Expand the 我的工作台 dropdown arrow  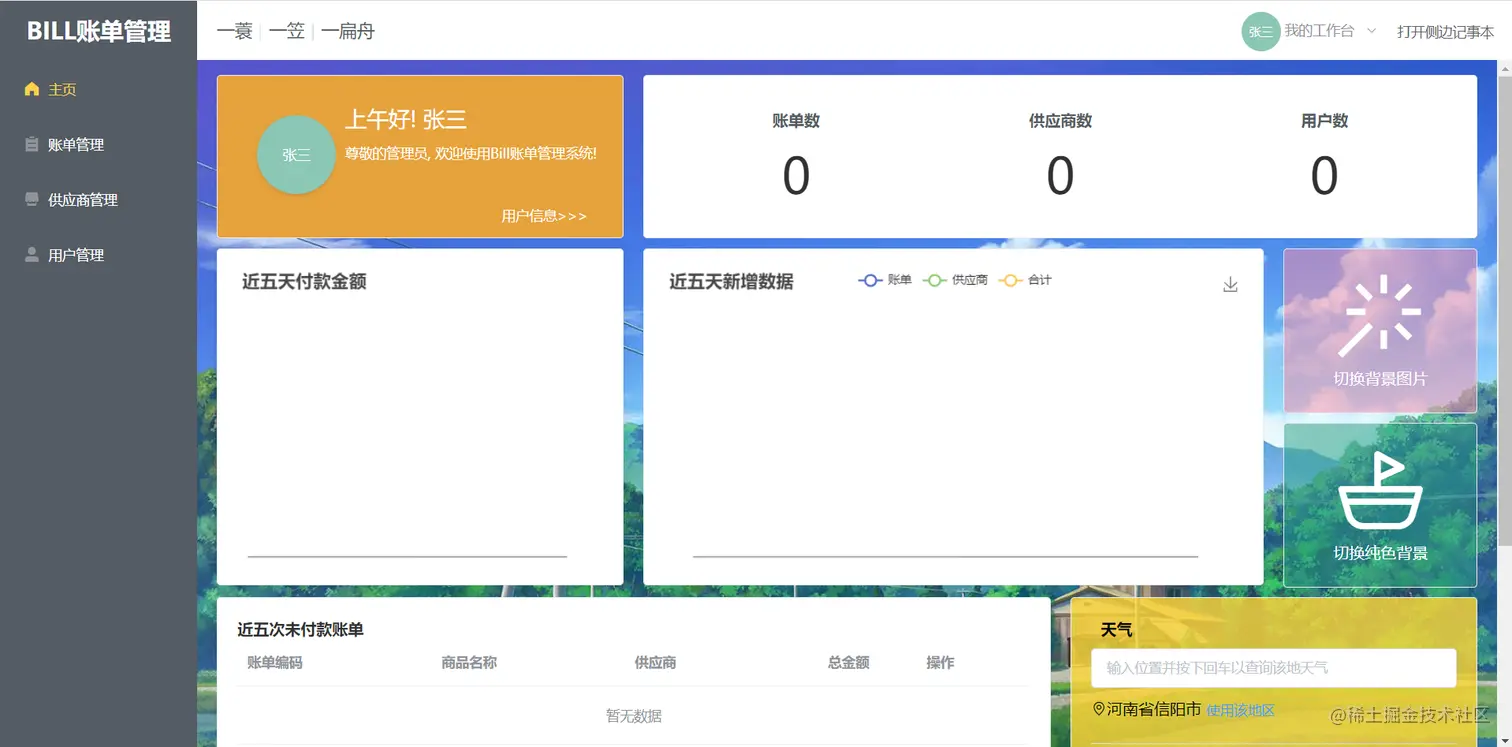click(1371, 31)
